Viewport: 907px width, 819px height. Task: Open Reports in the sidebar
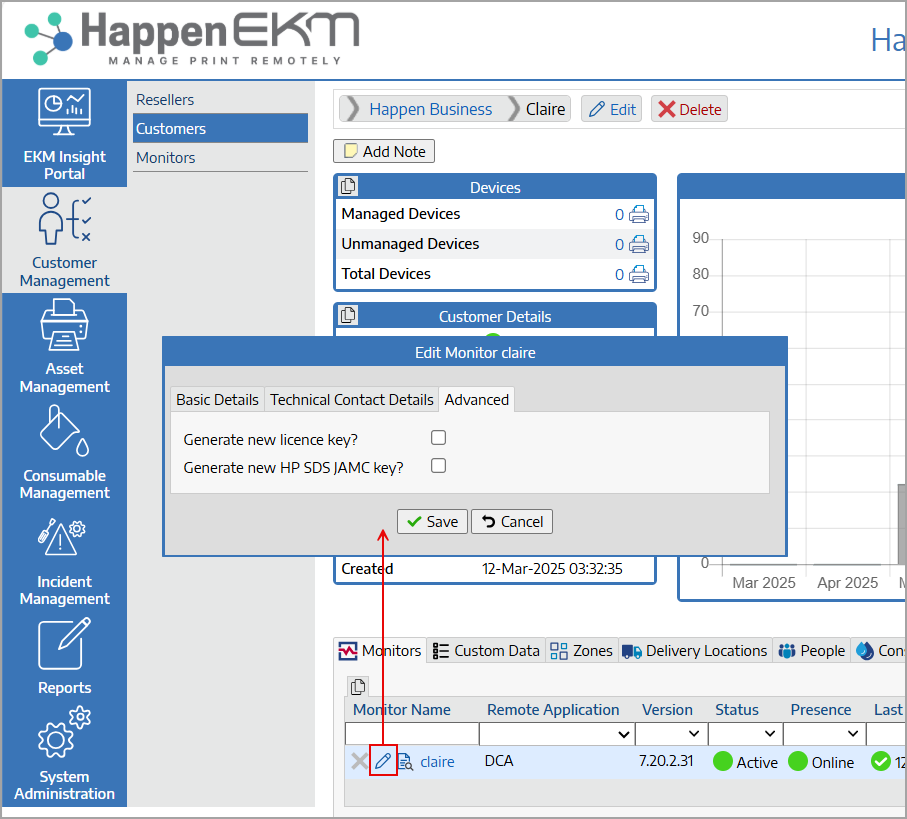64,656
